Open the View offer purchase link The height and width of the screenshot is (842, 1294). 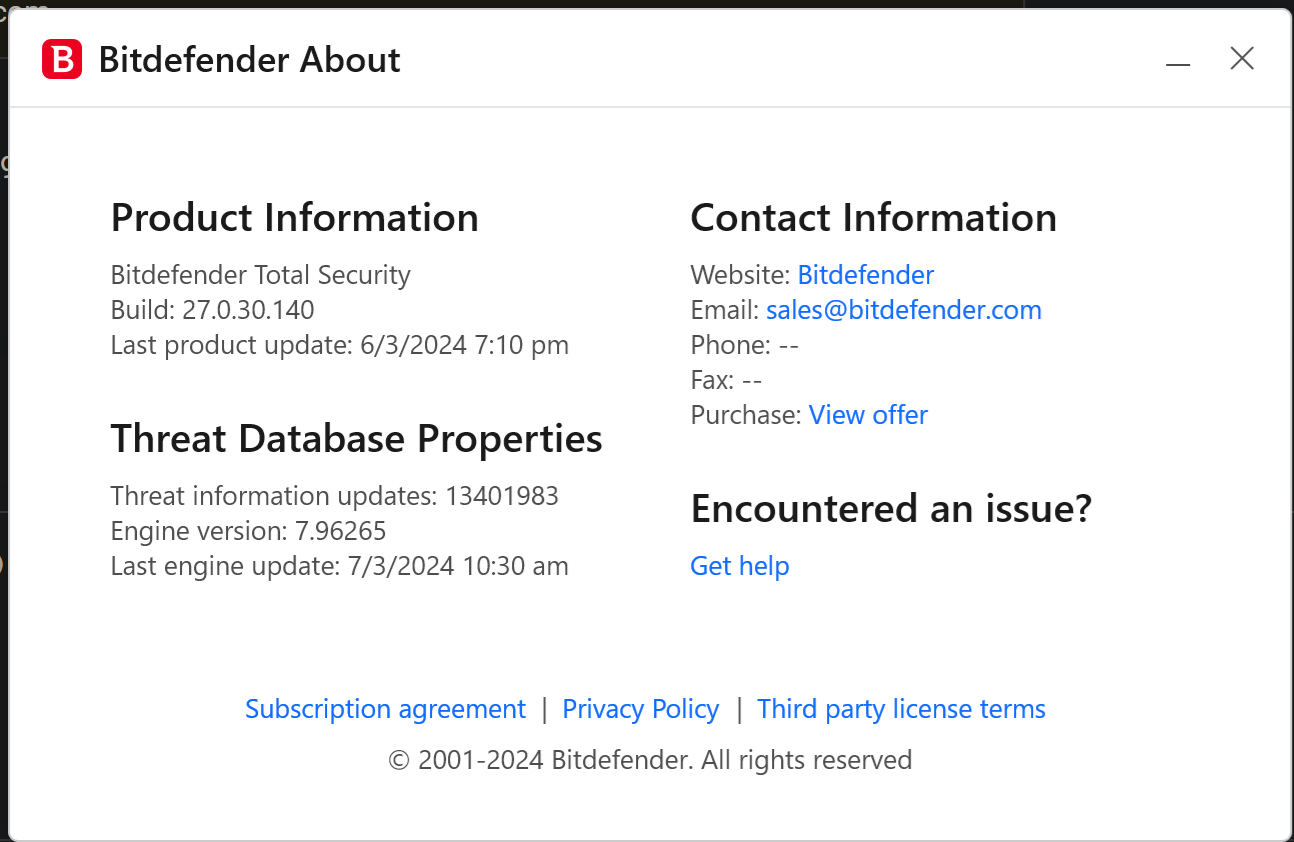(x=868, y=415)
